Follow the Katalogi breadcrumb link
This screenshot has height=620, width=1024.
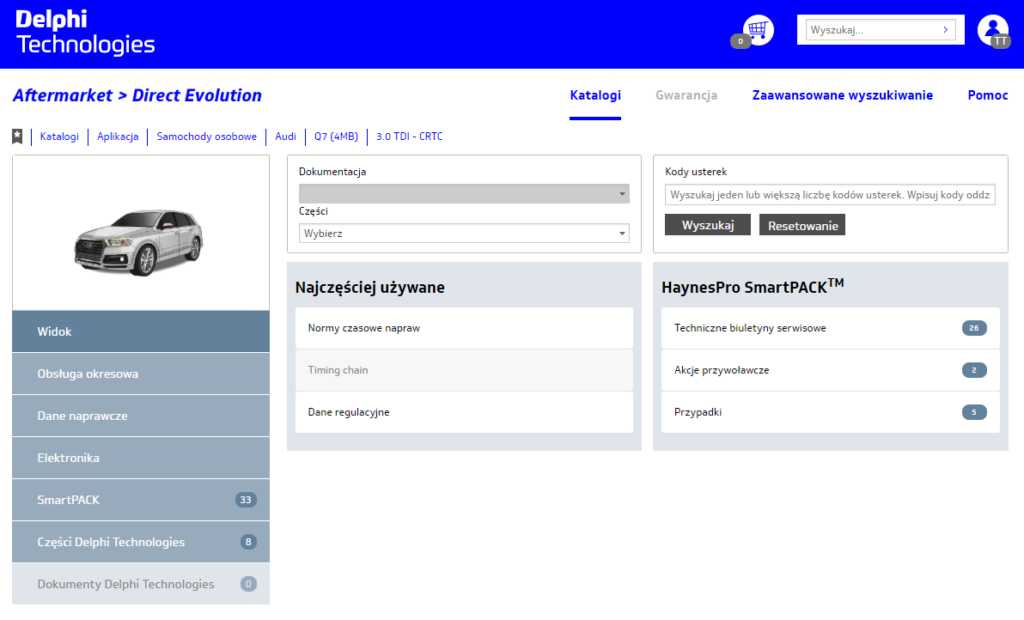[x=59, y=137]
